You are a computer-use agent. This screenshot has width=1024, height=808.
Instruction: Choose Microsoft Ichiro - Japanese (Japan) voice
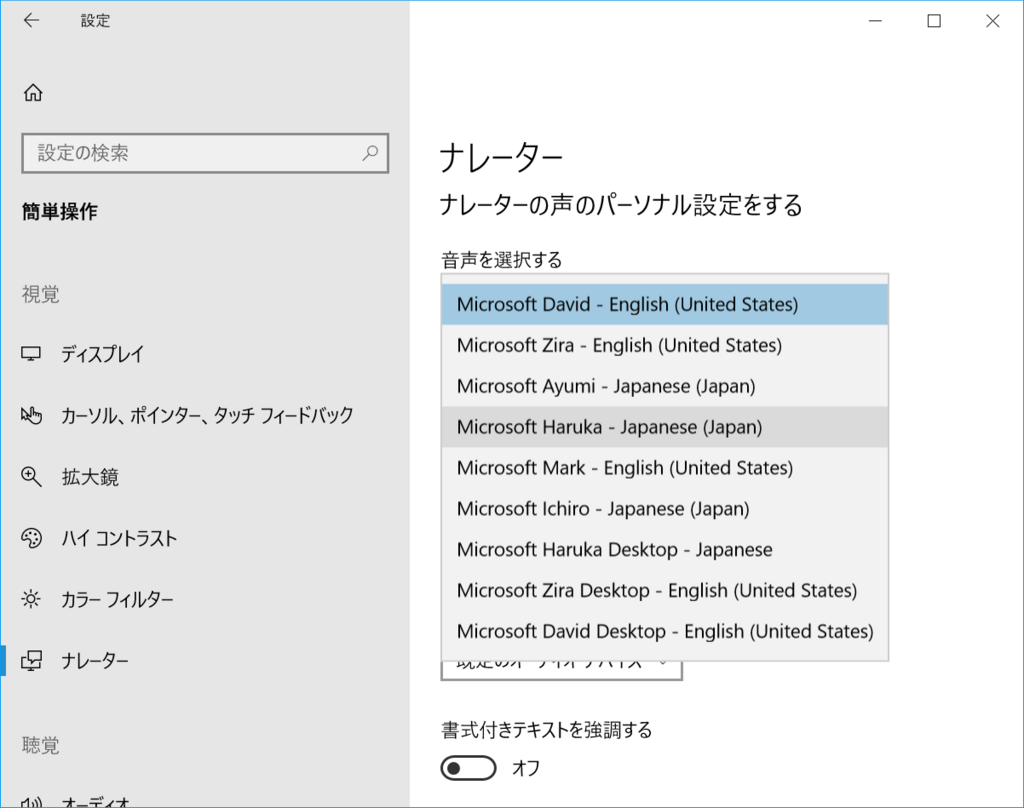(665, 509)
